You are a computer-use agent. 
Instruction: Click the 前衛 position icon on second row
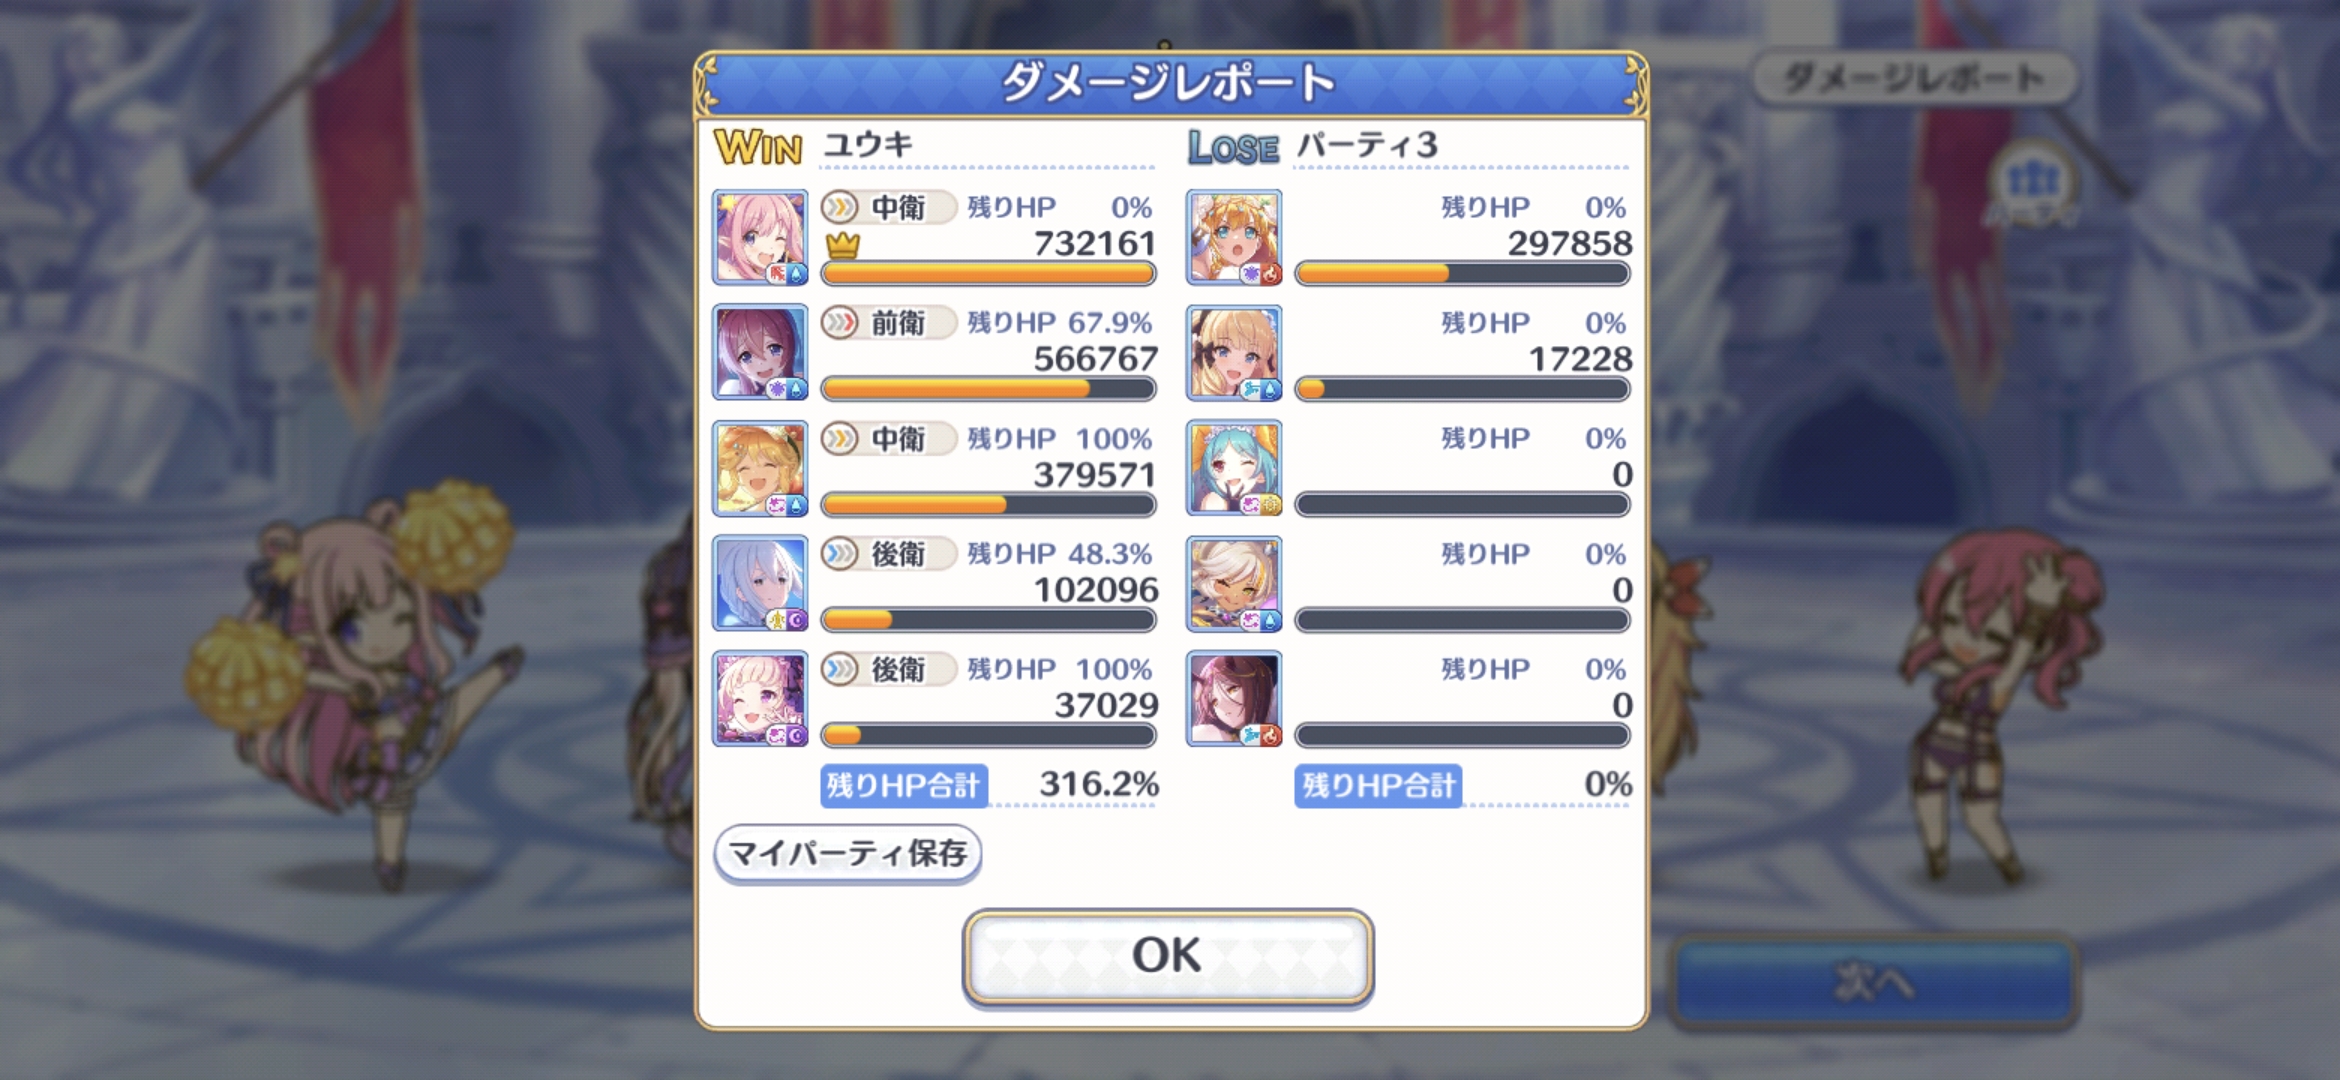point(840,323)
